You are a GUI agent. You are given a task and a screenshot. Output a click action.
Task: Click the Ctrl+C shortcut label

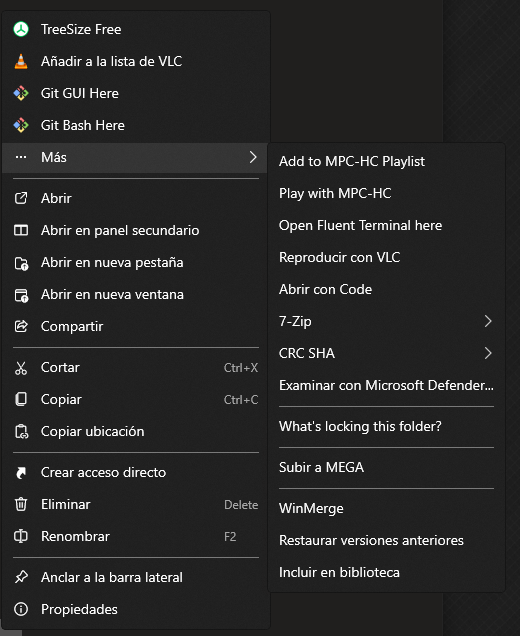point(241,400)
